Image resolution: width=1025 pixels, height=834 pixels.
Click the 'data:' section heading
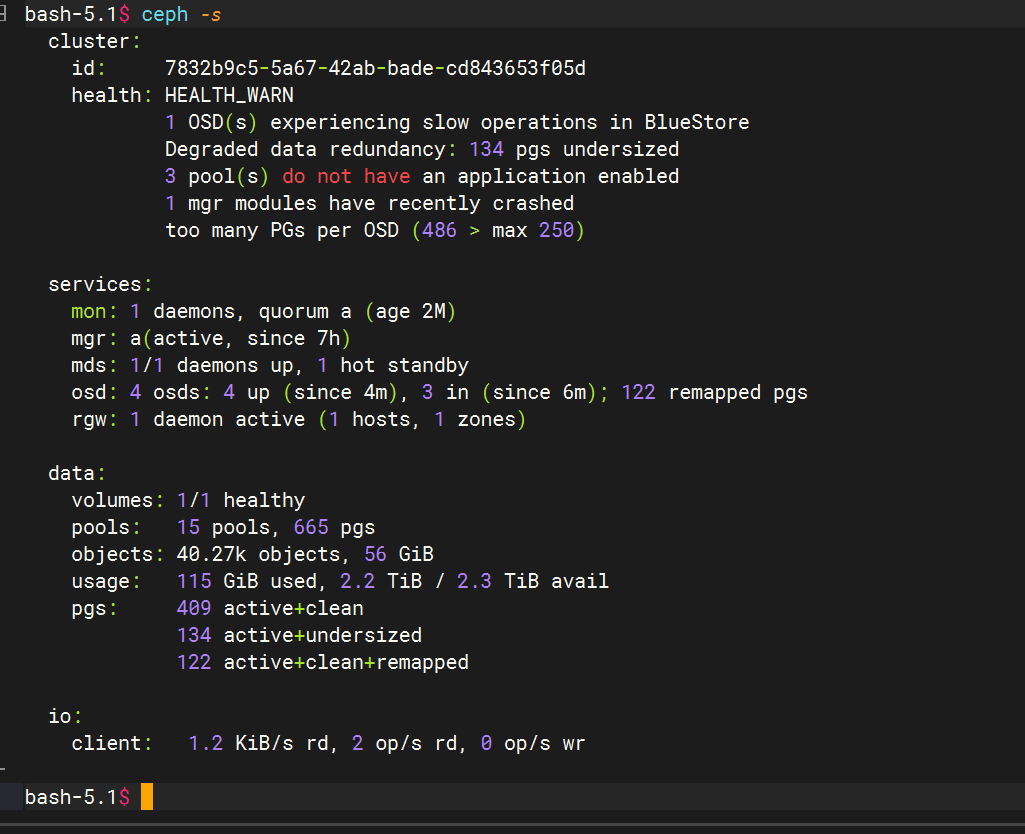pos(76,473)
